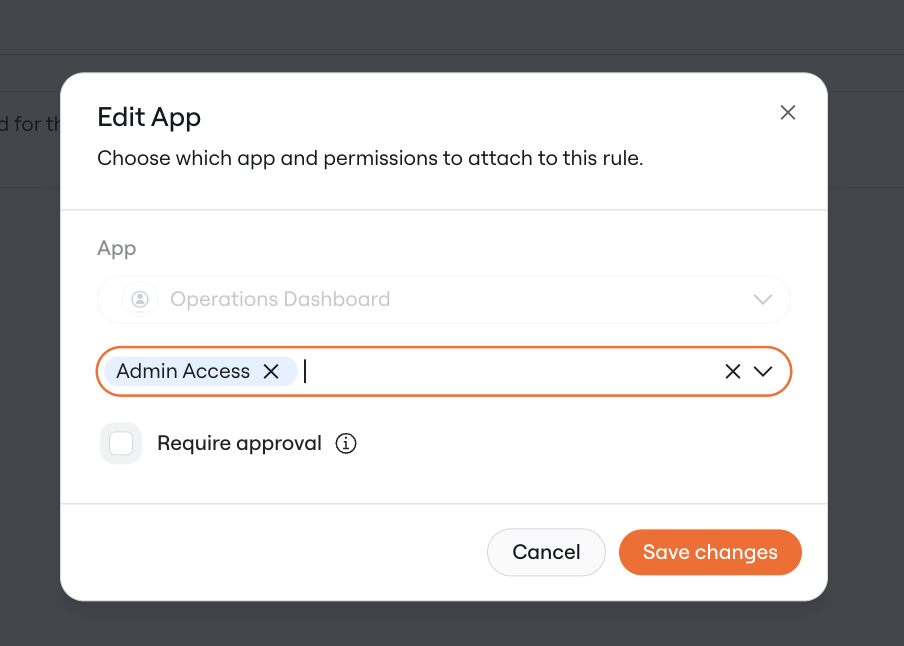
Task: Expand the permissions dropdown list
Action: (x=763, y=371)
